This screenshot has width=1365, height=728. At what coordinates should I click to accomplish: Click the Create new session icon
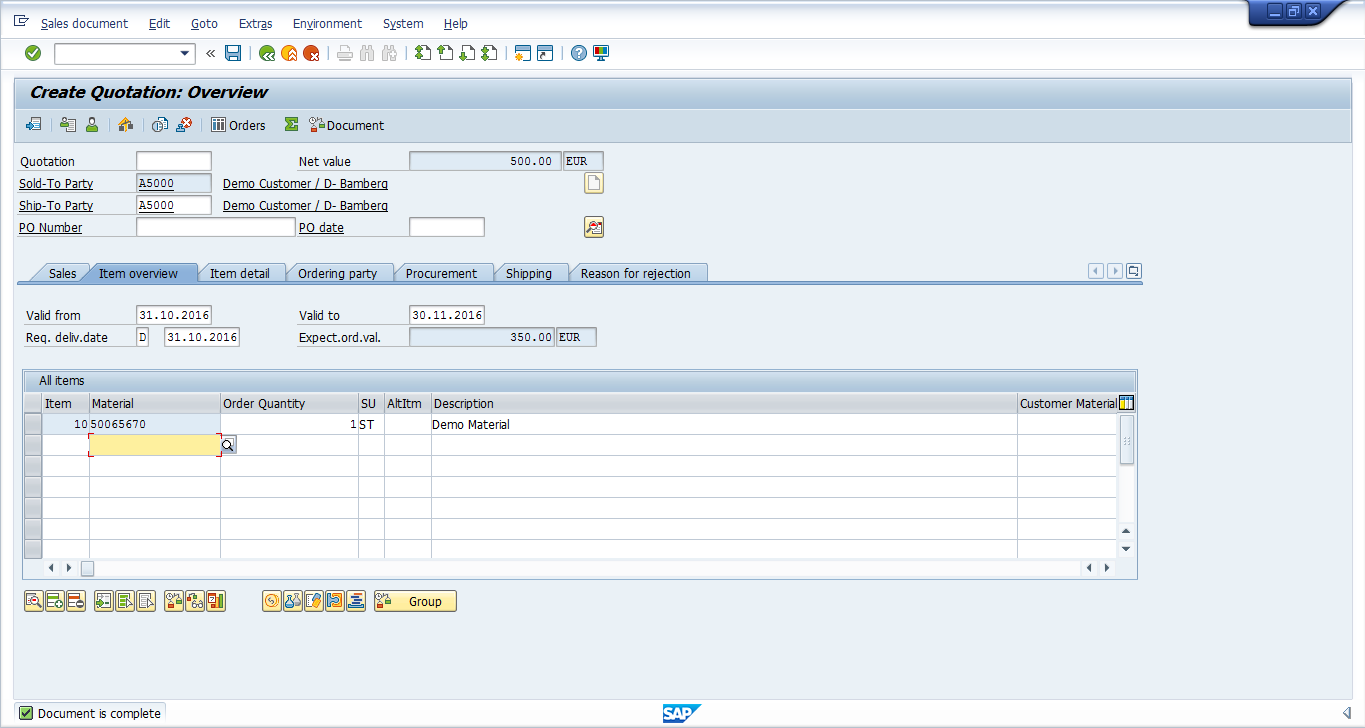(522, 53)
